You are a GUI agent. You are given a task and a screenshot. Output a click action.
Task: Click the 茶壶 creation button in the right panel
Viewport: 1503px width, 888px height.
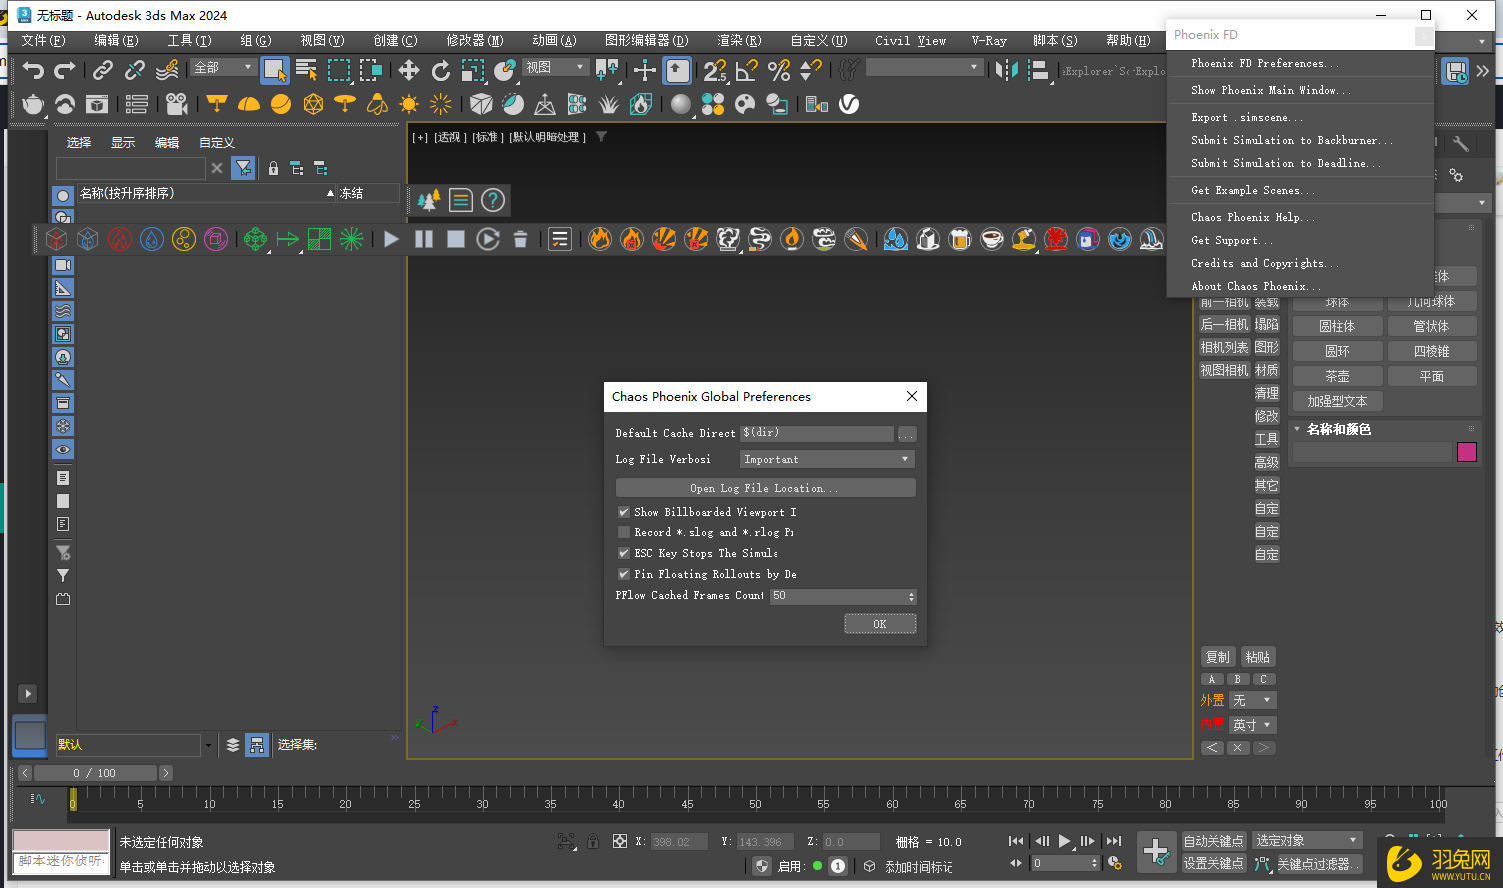coord(1337,375)
